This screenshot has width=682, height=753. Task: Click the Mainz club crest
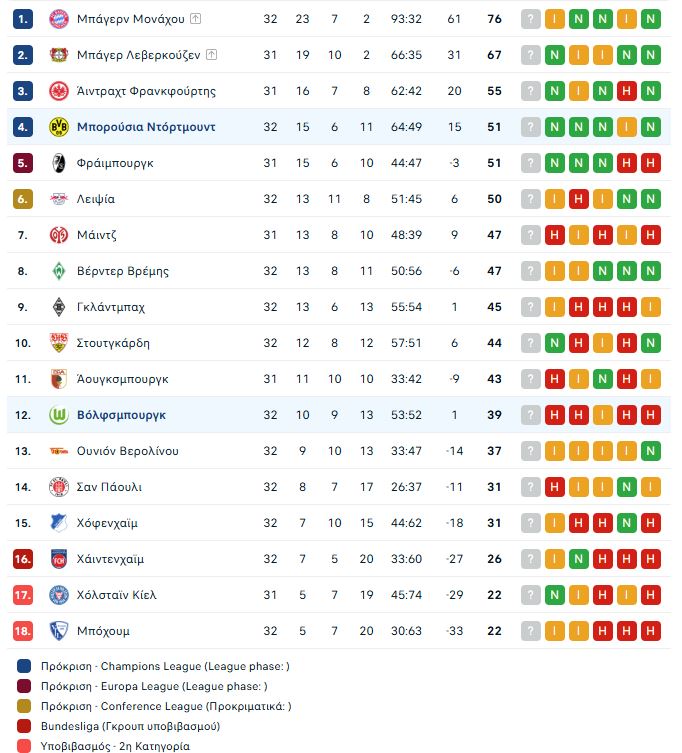click(59, 235)
